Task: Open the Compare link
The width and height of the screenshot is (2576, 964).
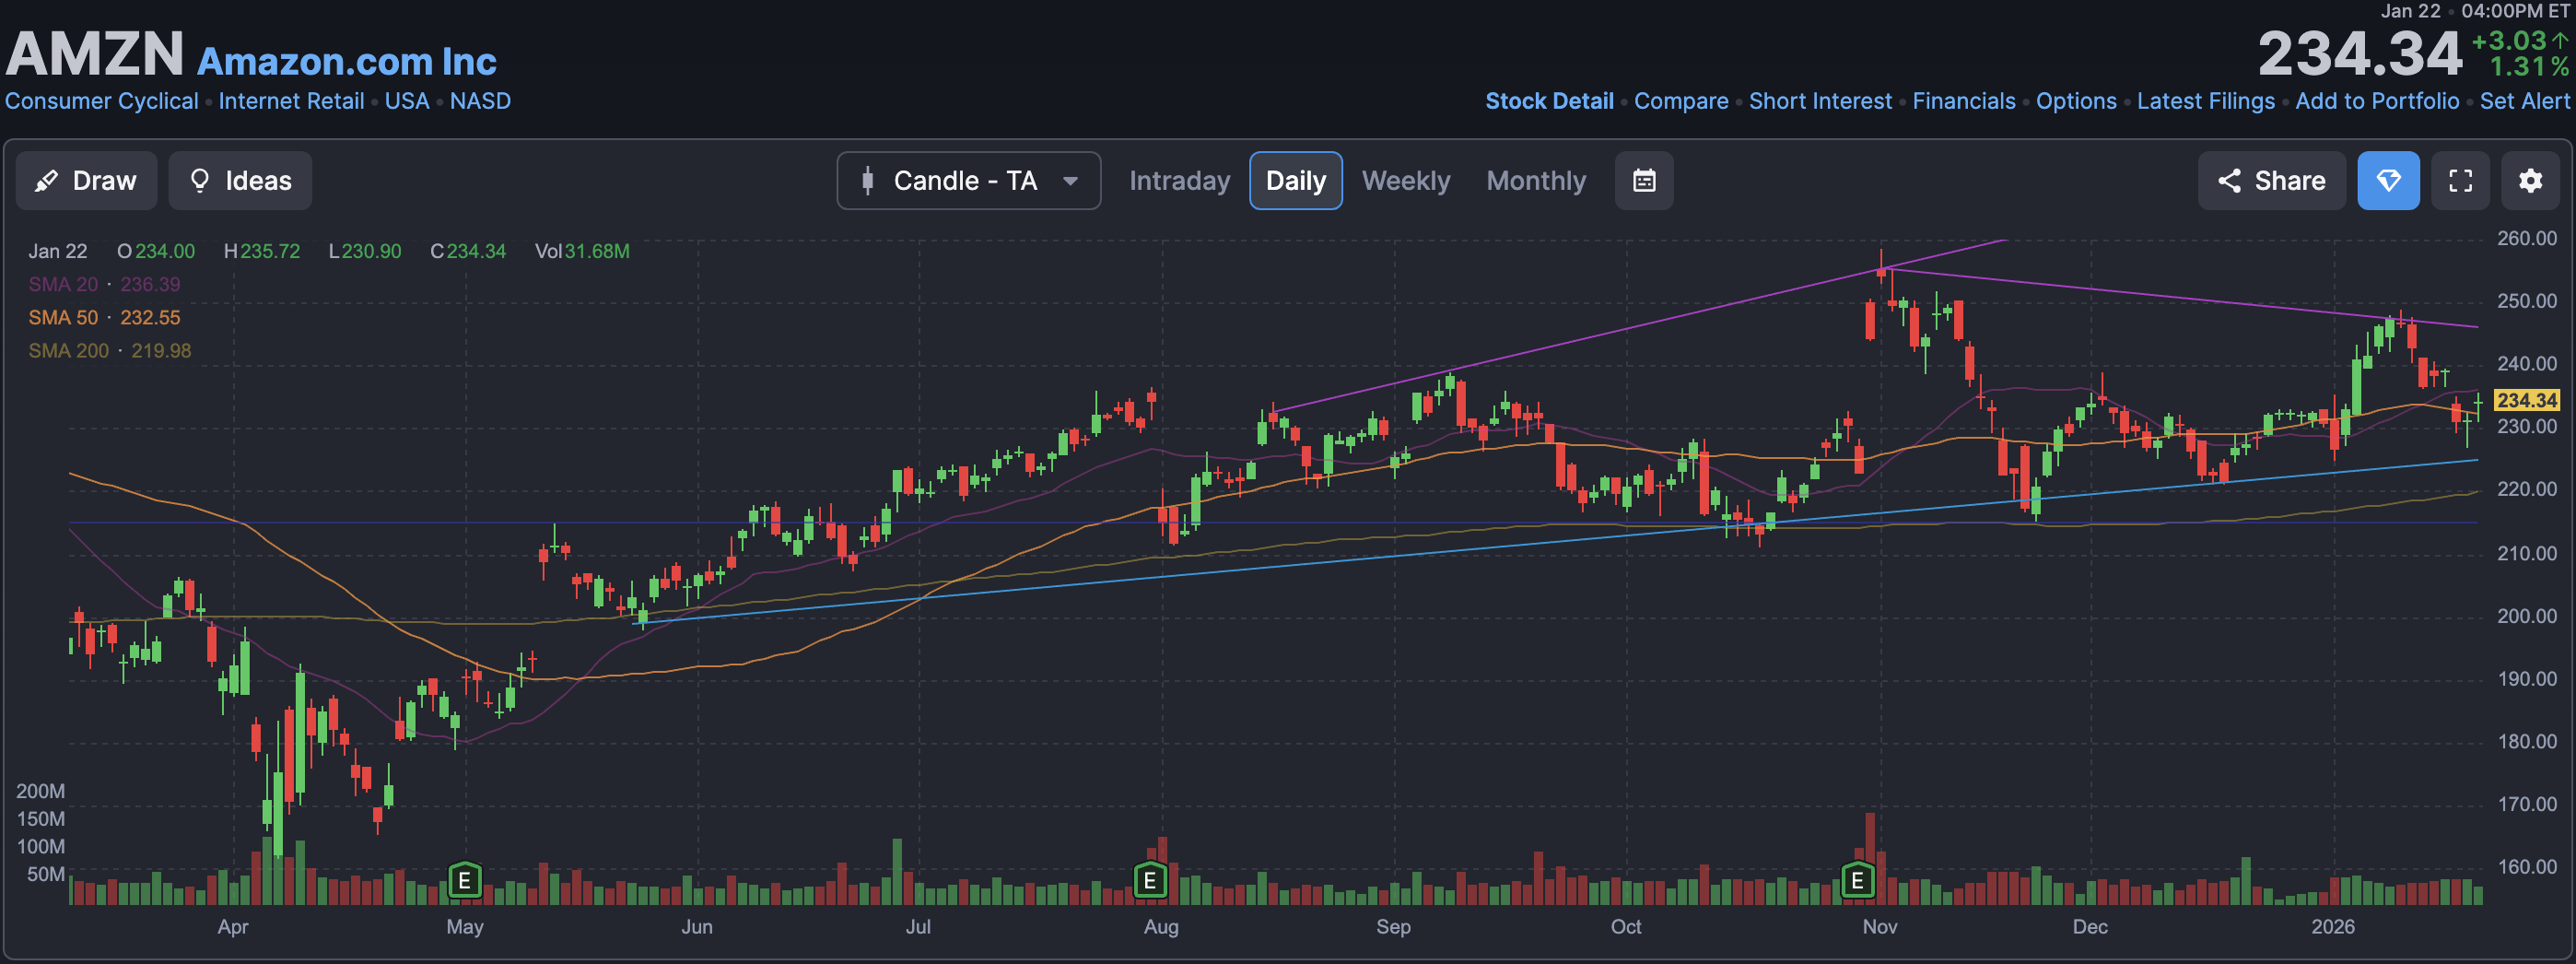Action: (x=1681, y=101)
